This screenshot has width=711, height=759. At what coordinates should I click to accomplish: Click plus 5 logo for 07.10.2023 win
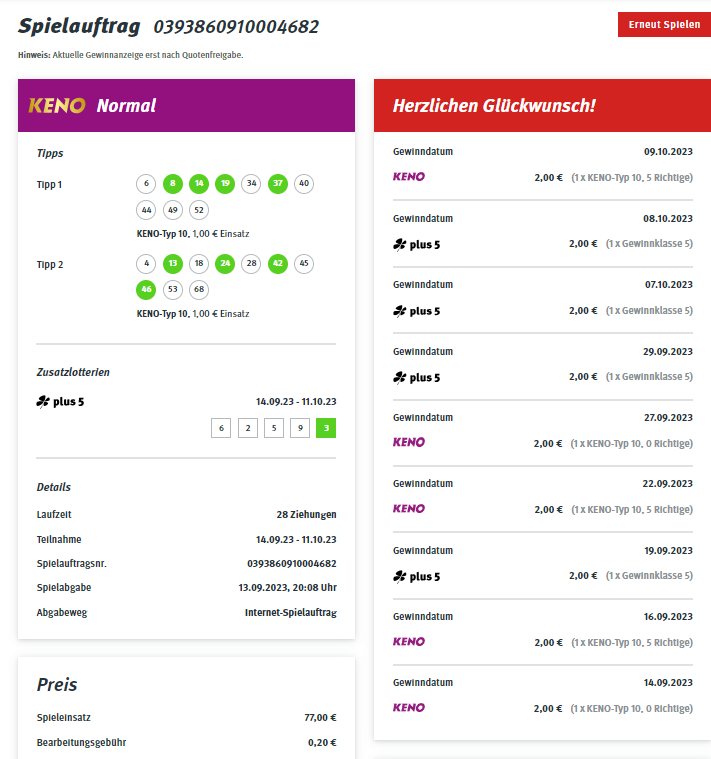417,311
